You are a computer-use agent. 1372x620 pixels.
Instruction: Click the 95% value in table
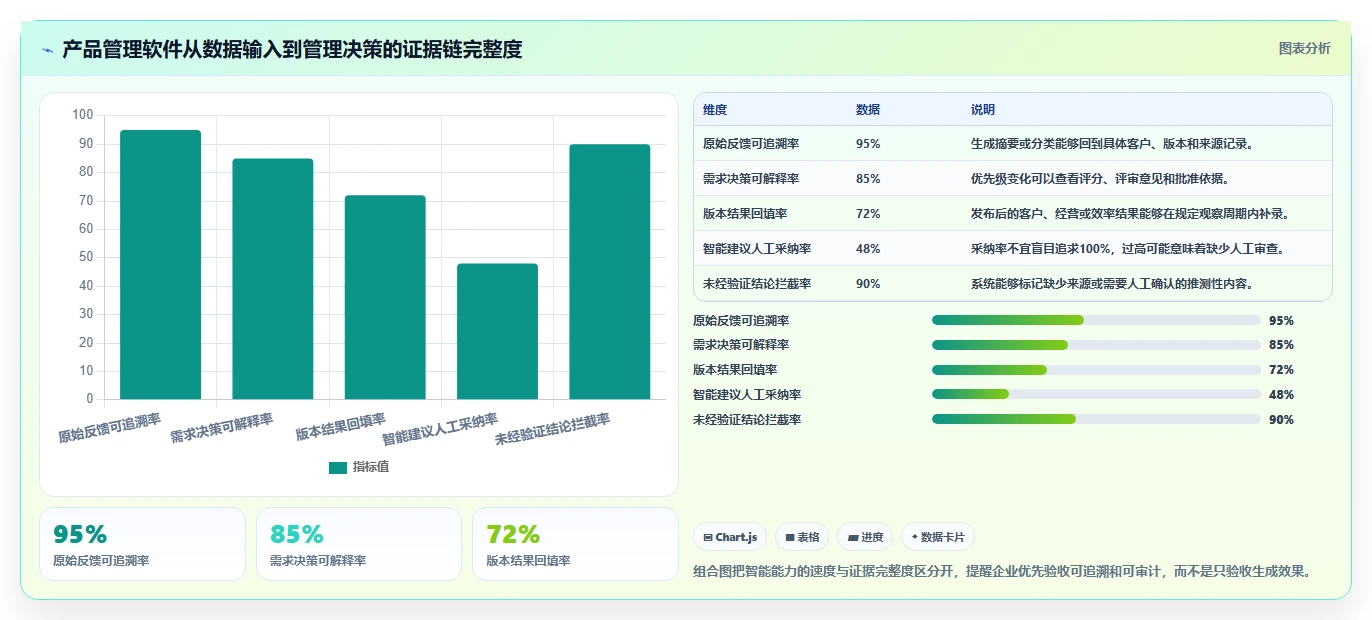pos(868,144)
